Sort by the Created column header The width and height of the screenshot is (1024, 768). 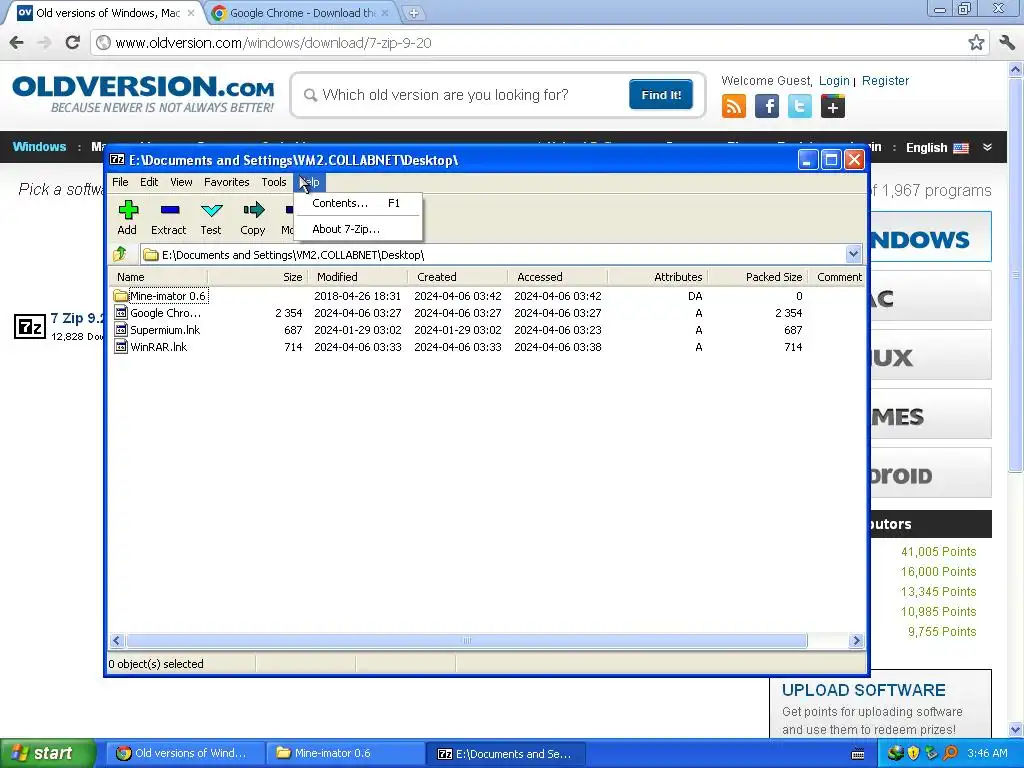click(458, 277)
